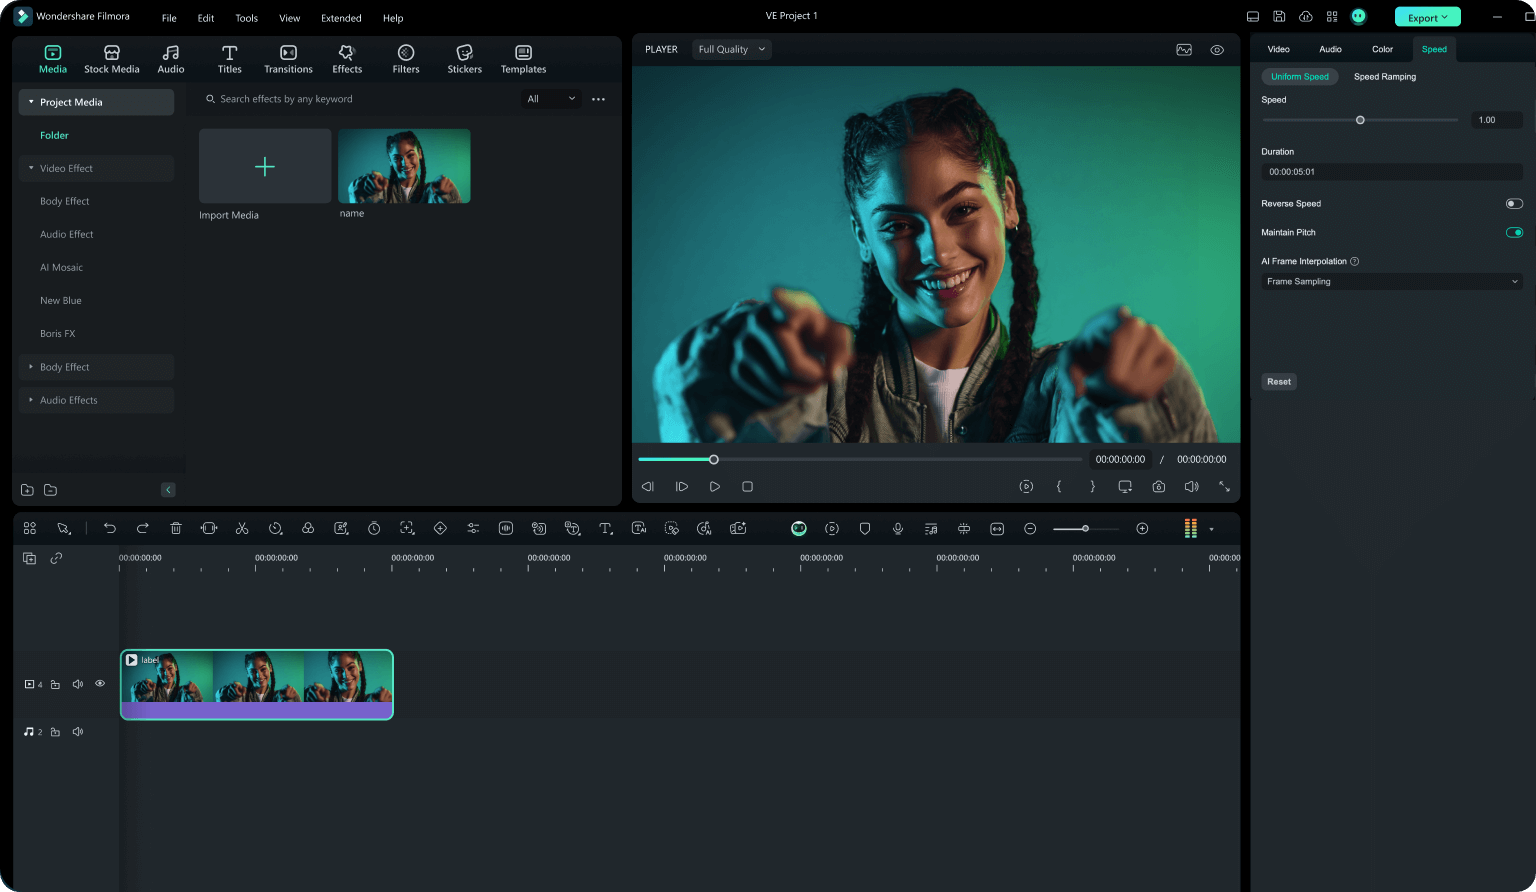Click the voiceover microphone icon
Image resolution: width=1536 pixels, height=892 pixels.
click(898, 528)
